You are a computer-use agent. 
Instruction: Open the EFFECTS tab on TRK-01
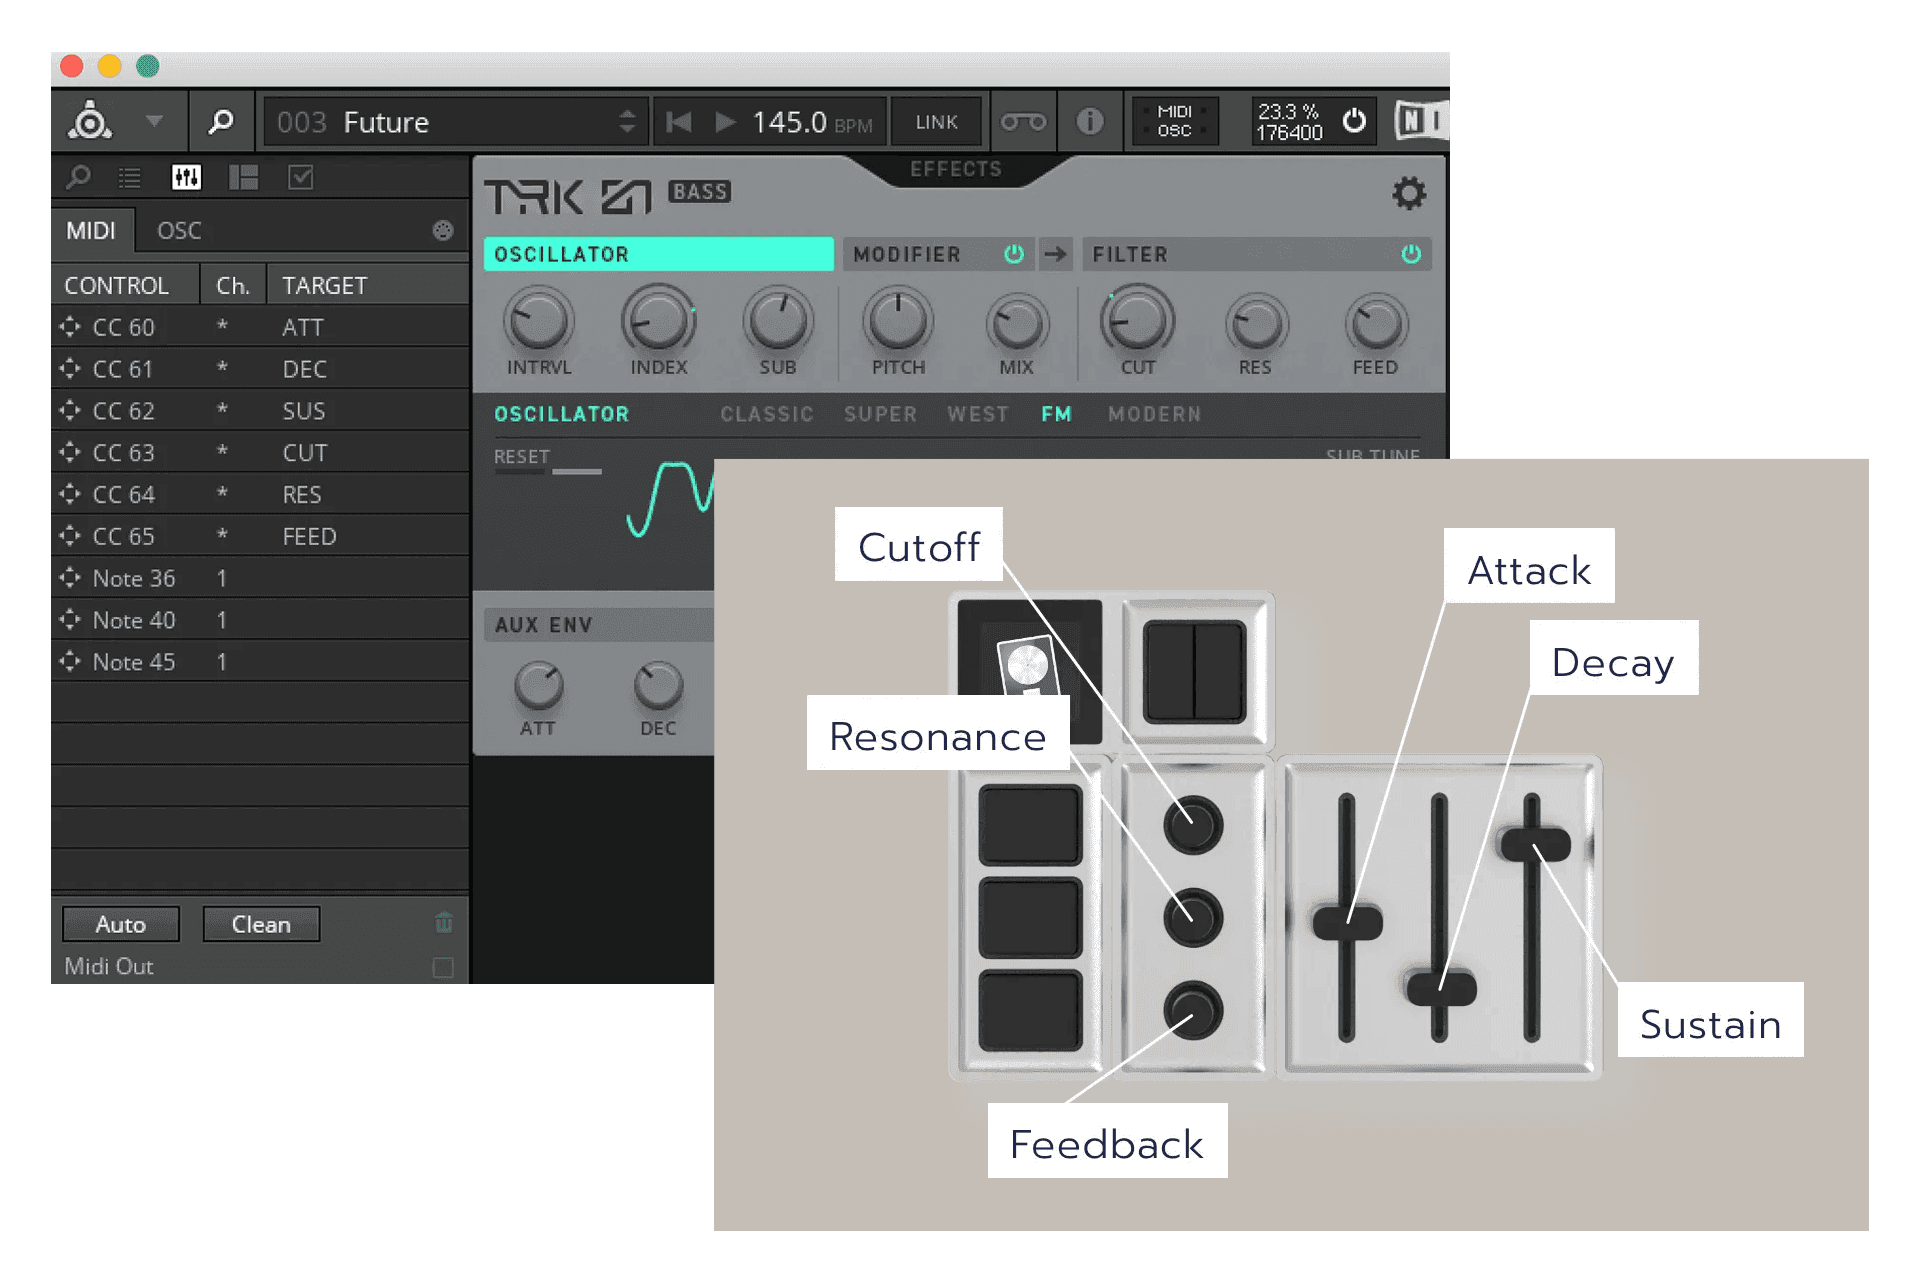coord(955,169)
